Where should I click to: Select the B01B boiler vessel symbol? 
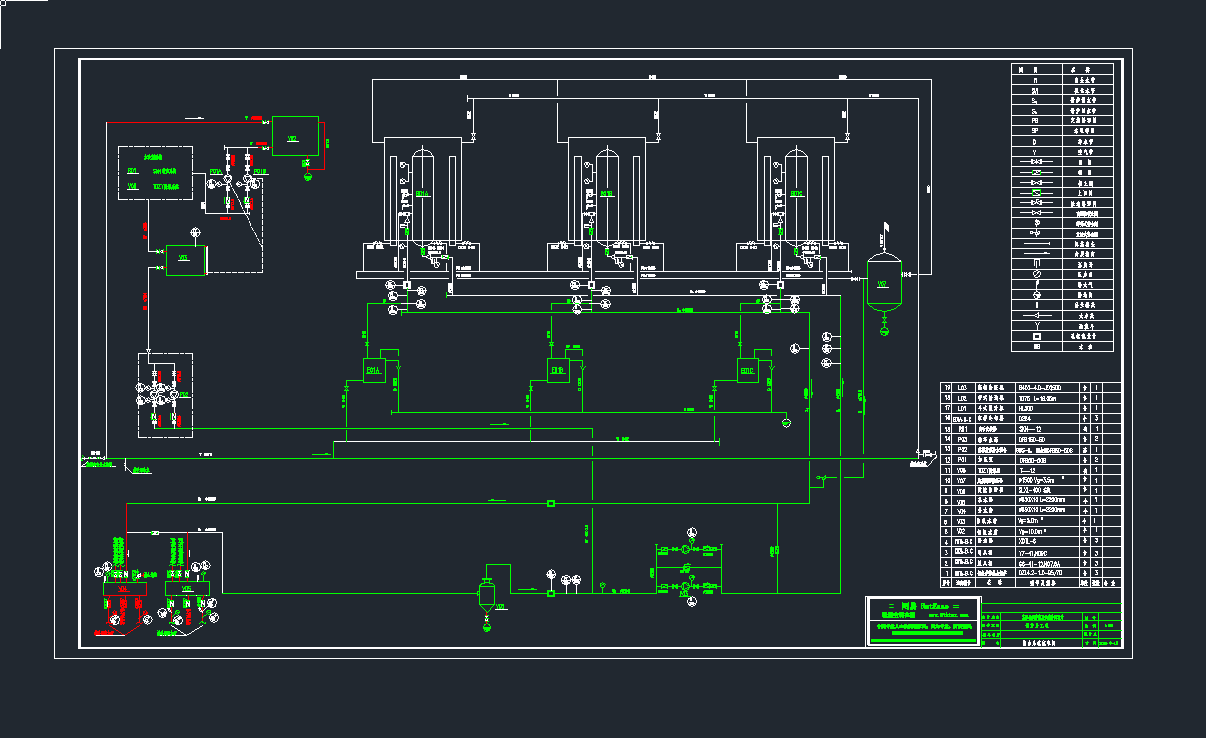coord(607,195)
